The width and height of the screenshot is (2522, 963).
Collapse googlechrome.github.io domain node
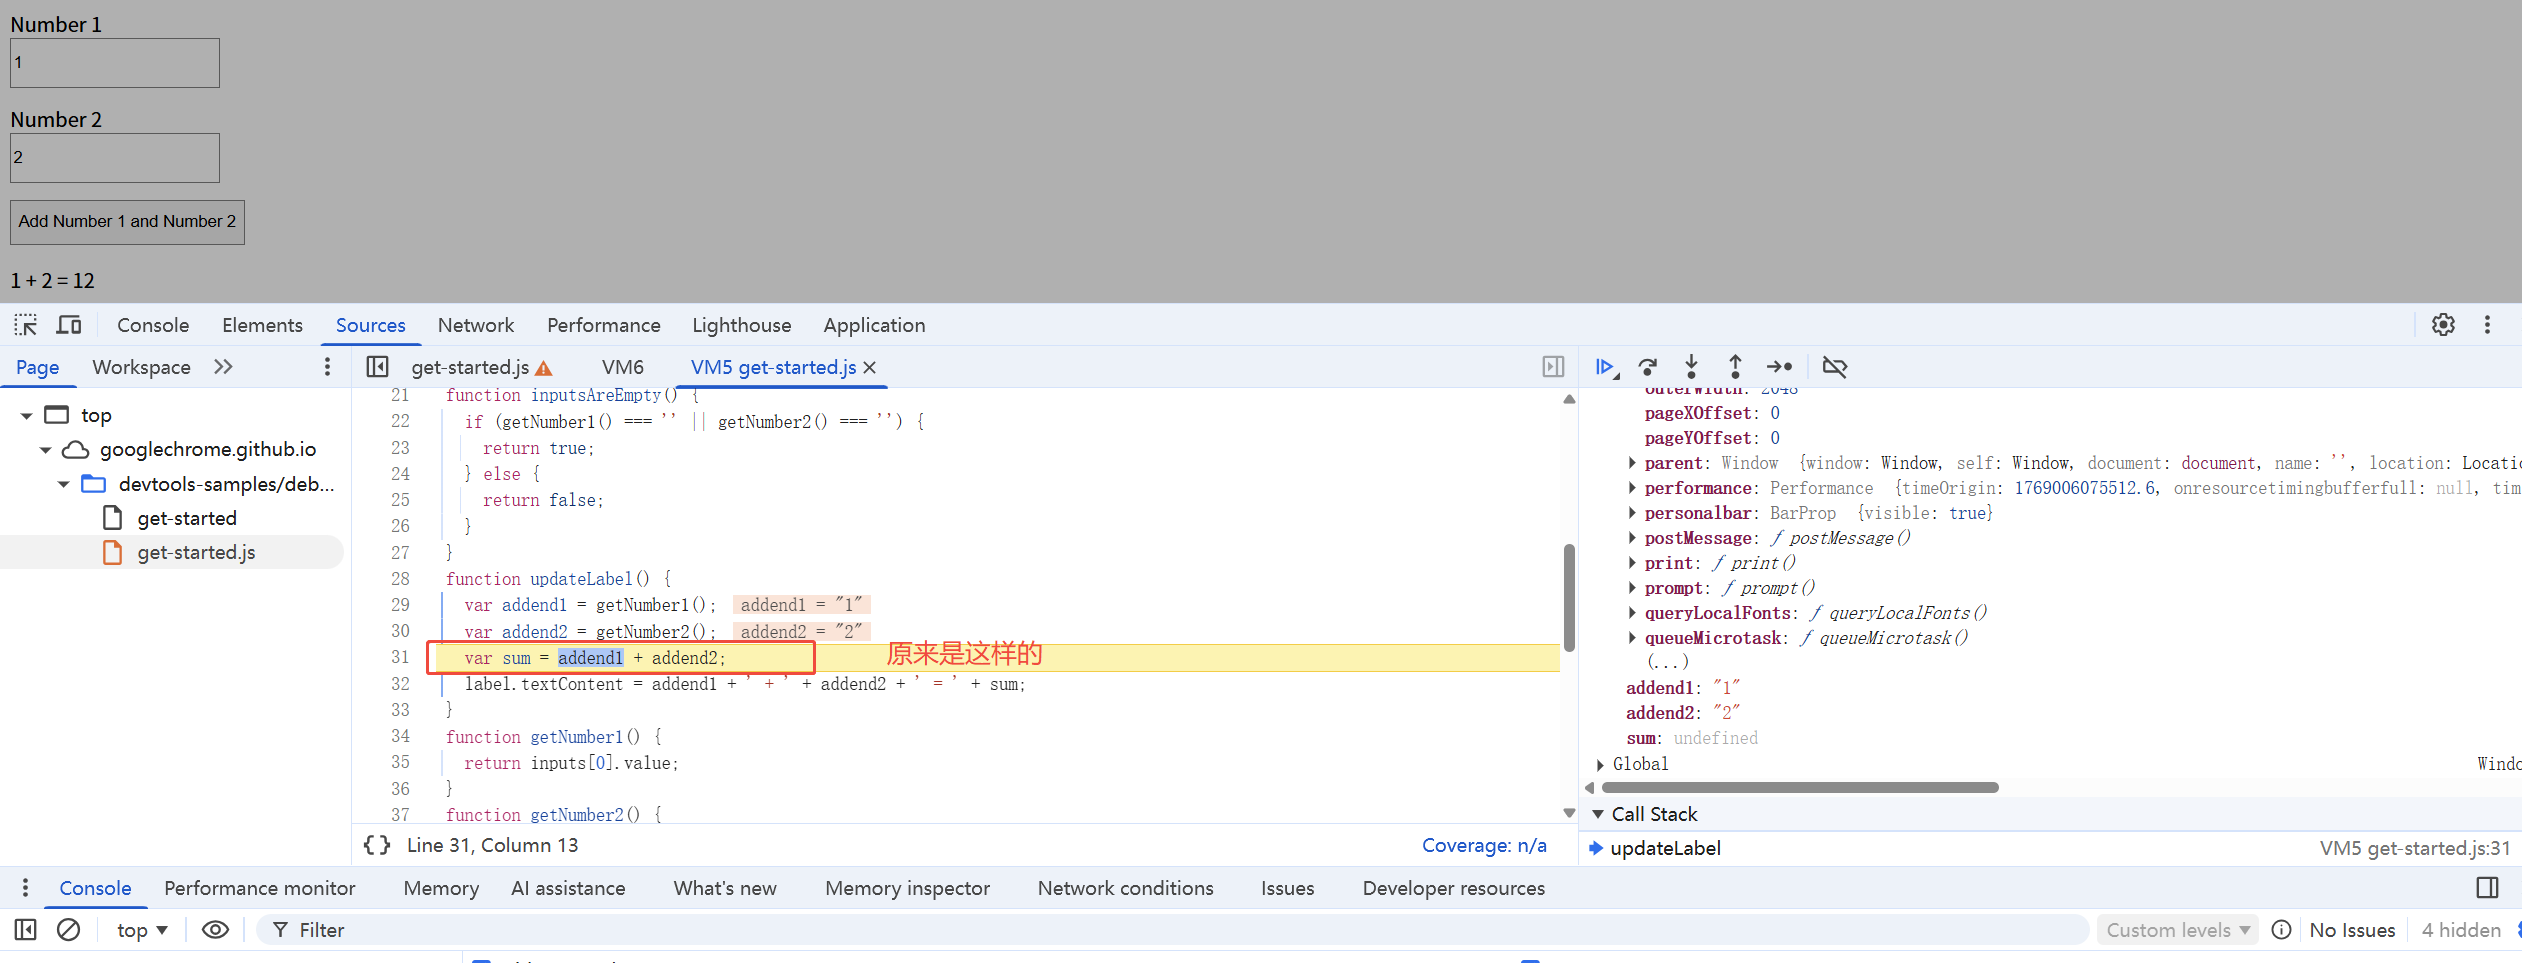click(45, 450)
